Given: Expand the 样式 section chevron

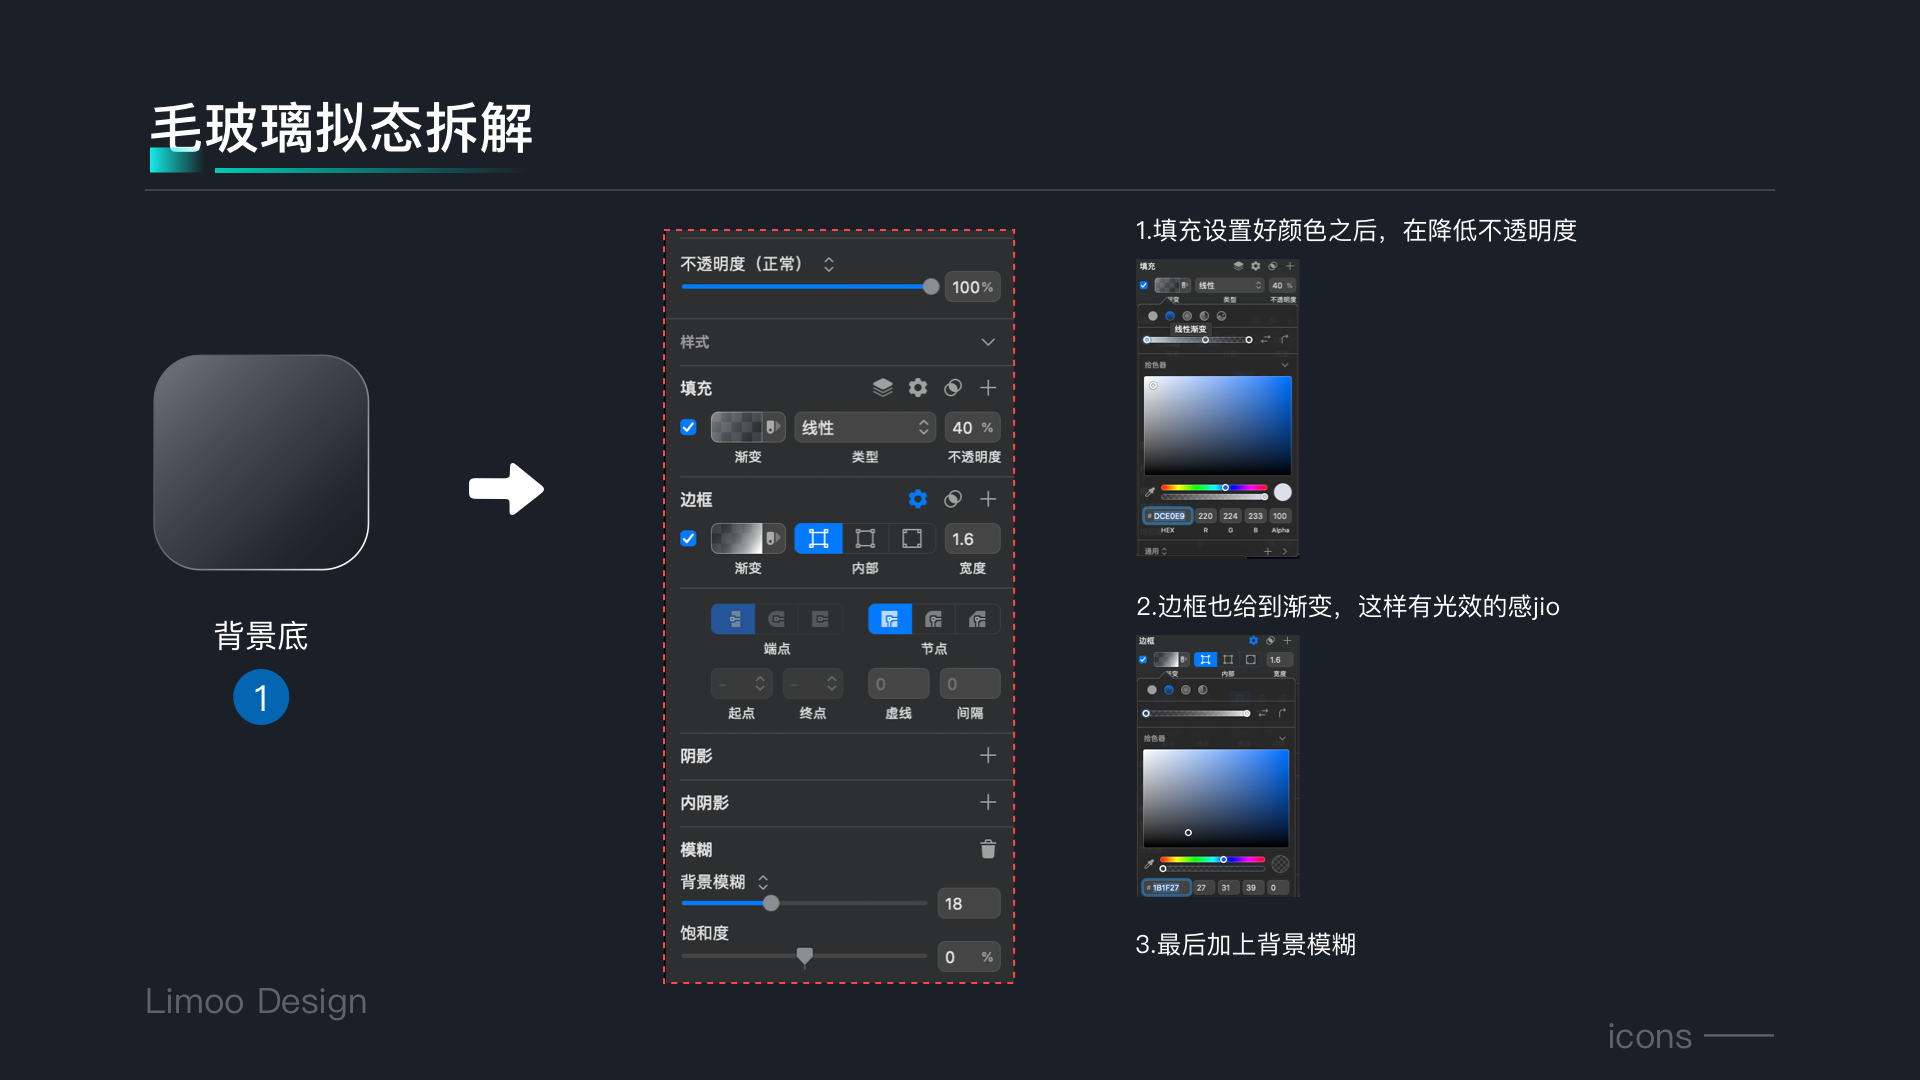Looking at the screenshot, I should click(x=988, y=342).
